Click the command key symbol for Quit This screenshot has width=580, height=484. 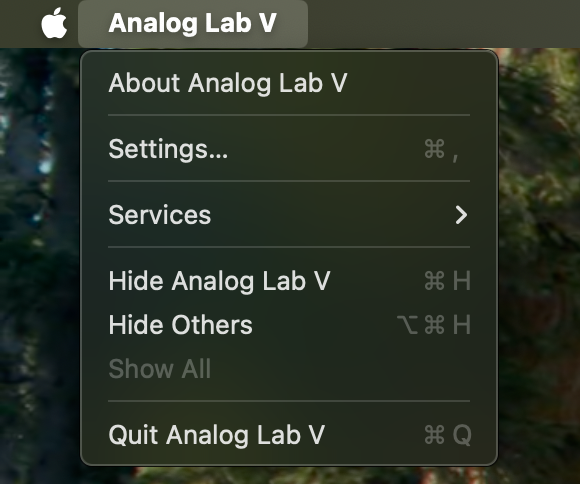pyautogui.click(x=434, y=435)
